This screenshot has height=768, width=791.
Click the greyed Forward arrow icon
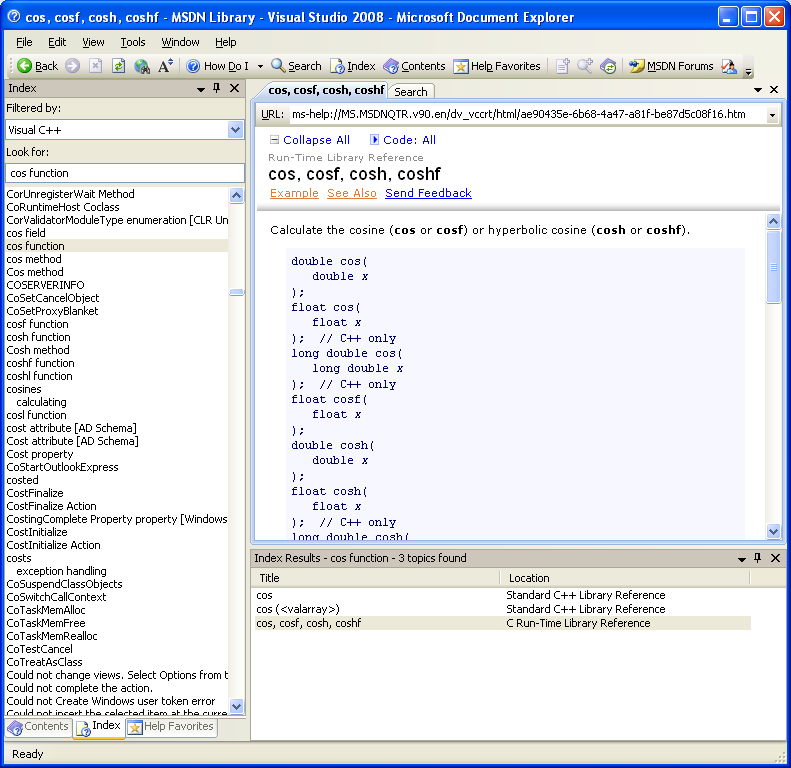(73, 66)
